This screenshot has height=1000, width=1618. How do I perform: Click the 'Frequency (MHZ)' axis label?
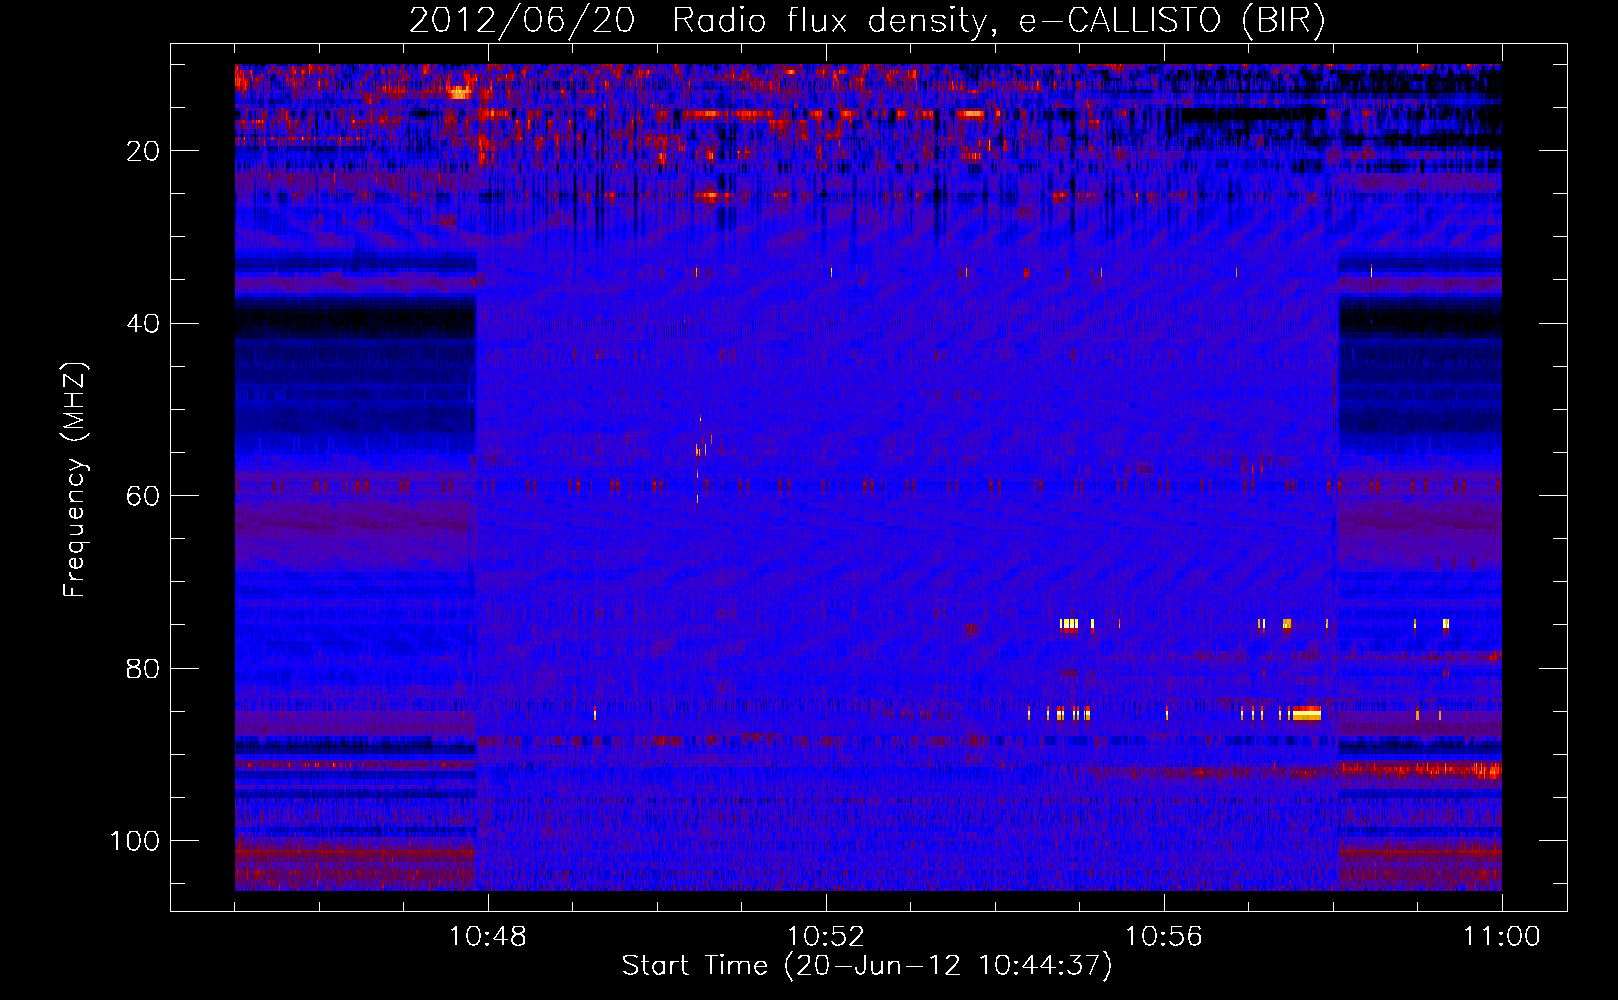[x=75, y=479]
